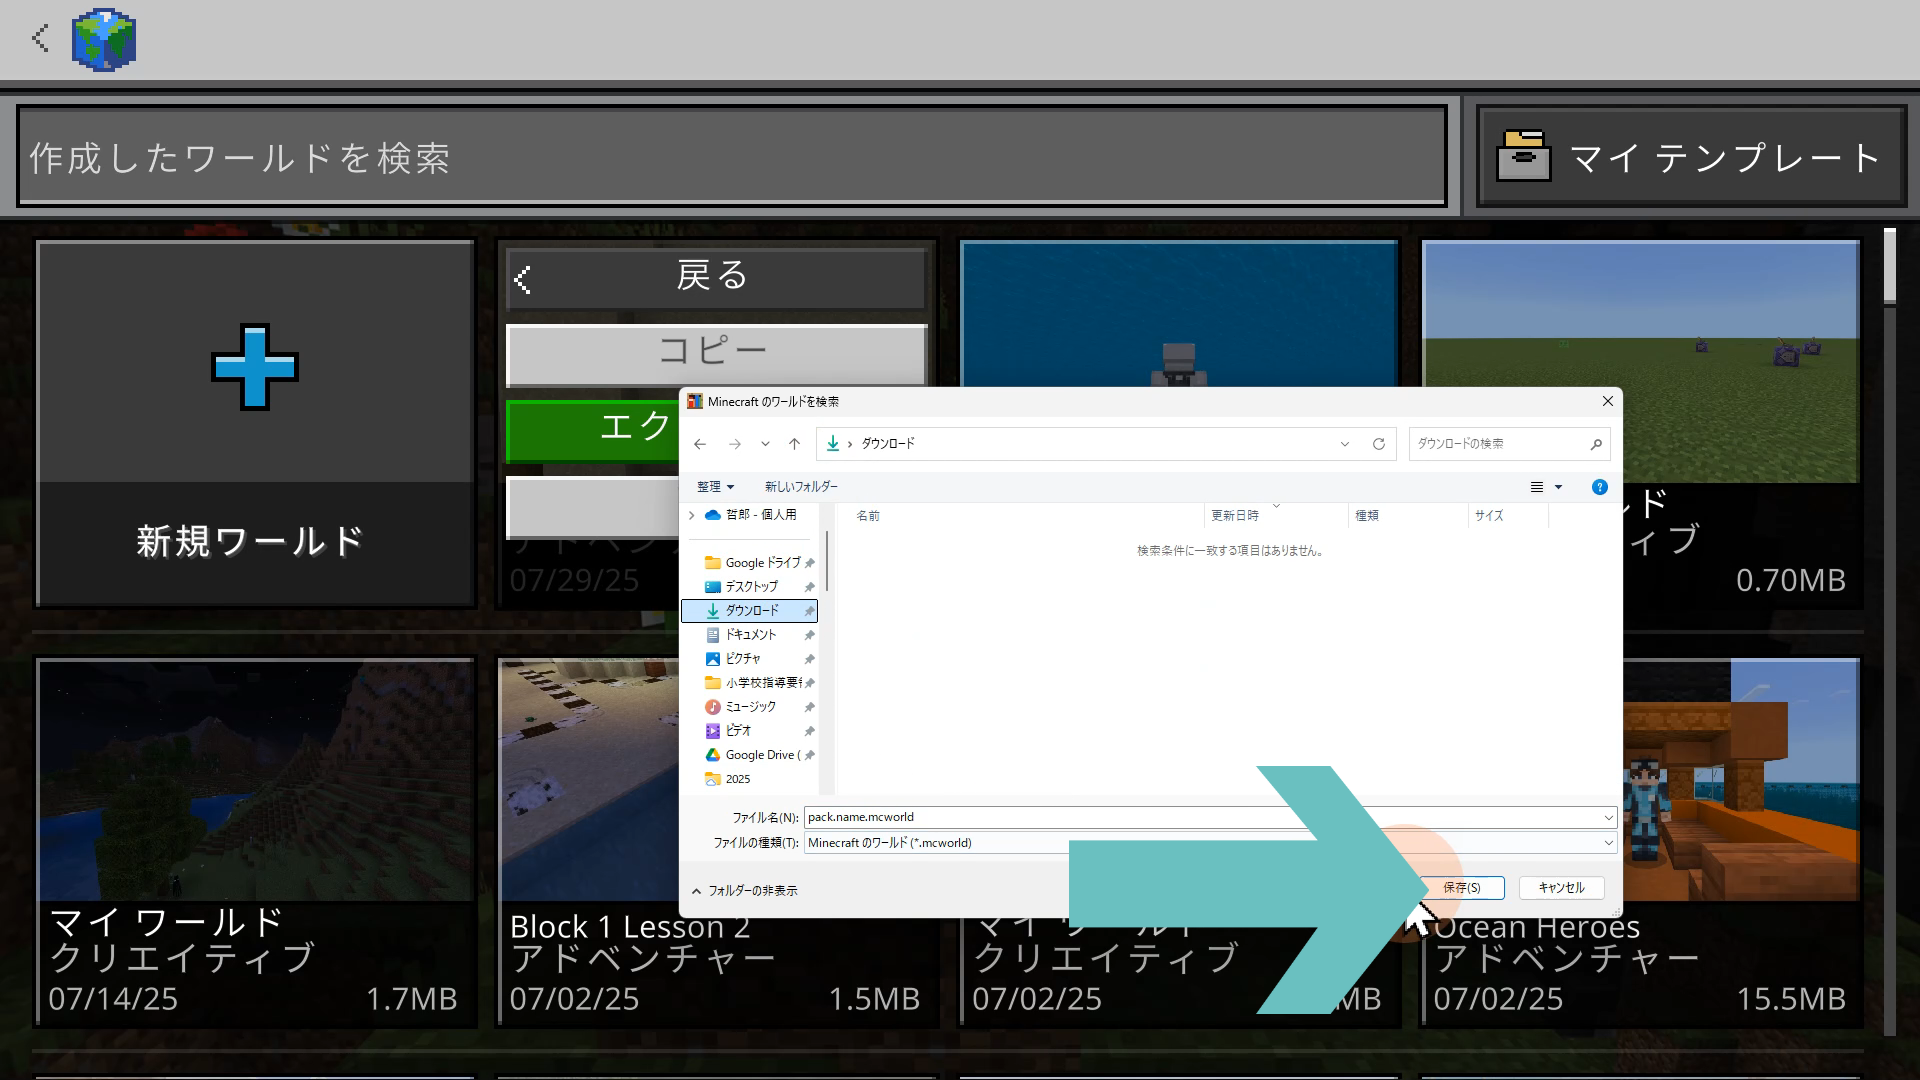
Task: Go back in file dialog history
Action: pos(700,444)
